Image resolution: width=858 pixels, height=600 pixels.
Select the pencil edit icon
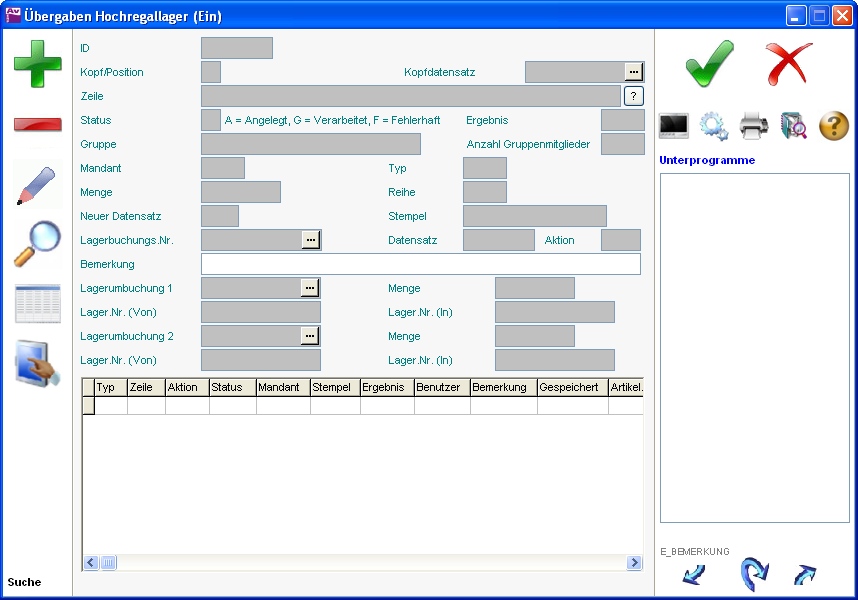(37, 185)
